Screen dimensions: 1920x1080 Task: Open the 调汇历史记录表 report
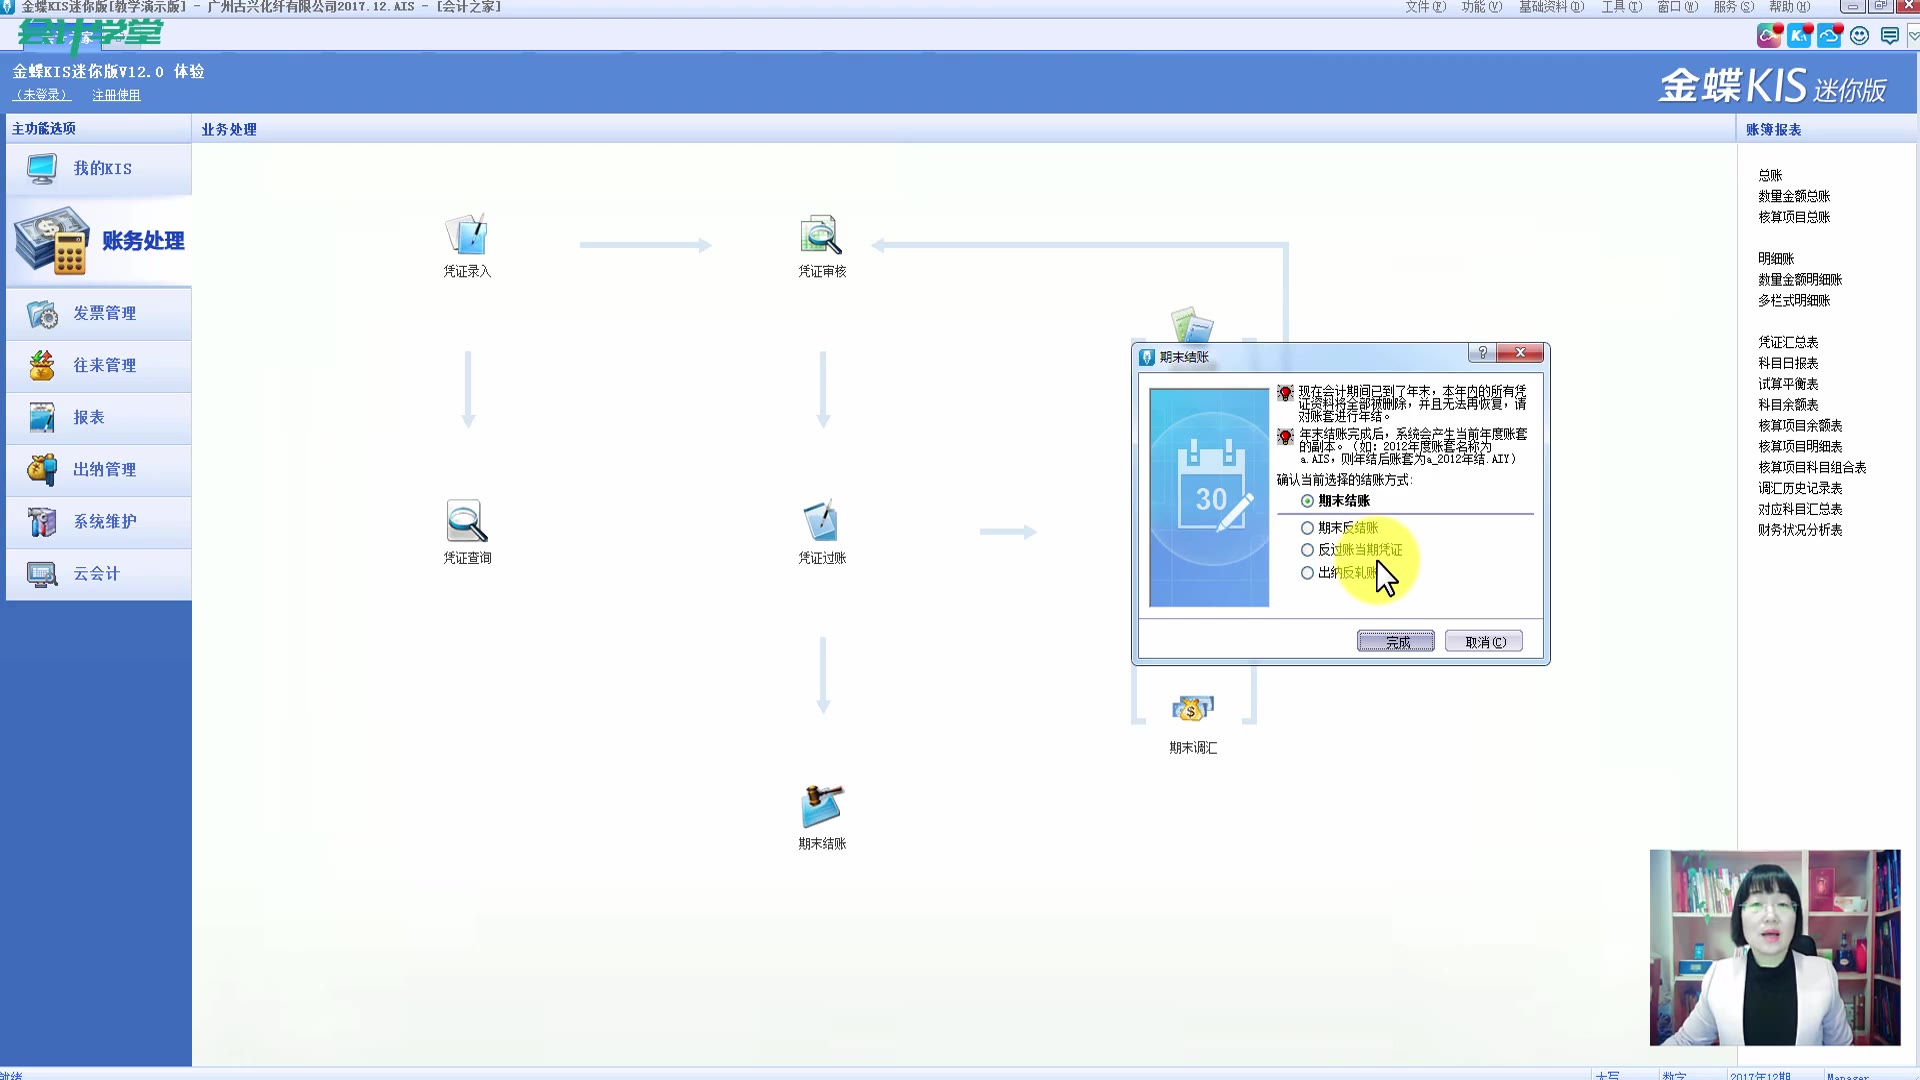pyautogui.click(x=1800, y=489)
